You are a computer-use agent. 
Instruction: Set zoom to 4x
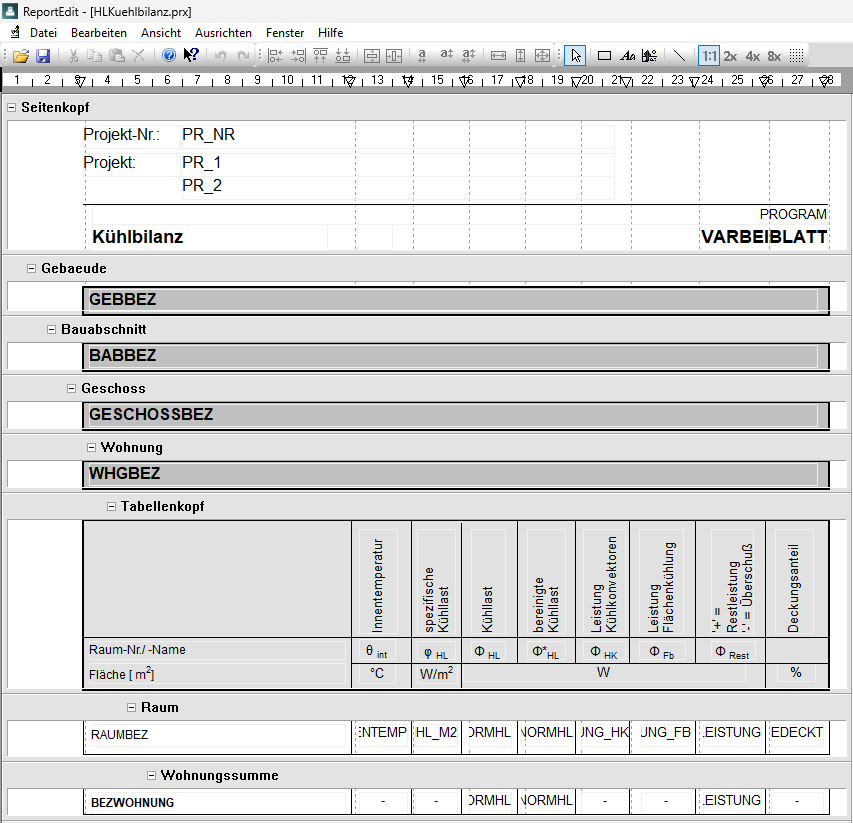[x=753, y=55]
